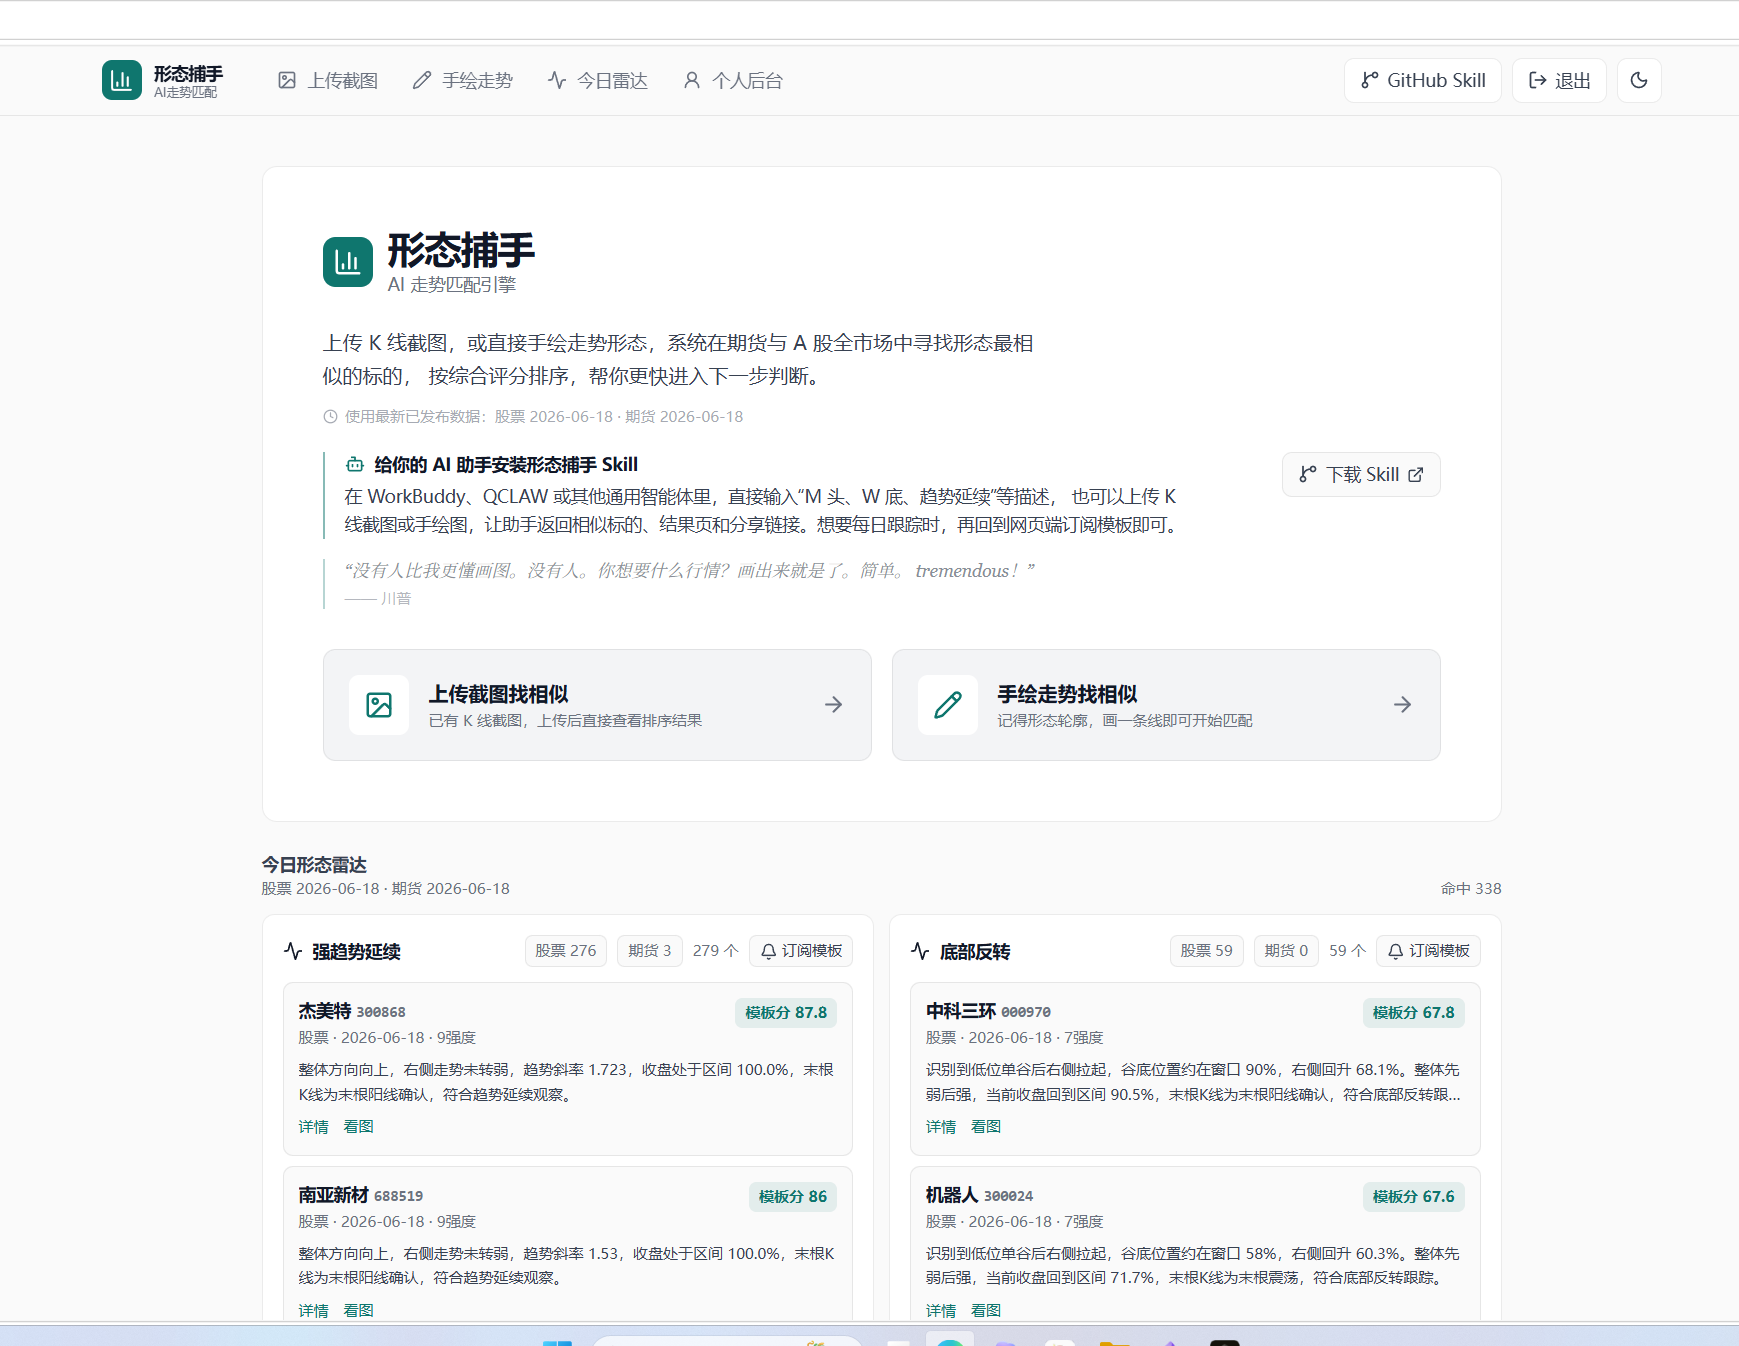The image size is (1739, 1346).
Task: Open 看图 for 中科三环 000970
Action: 986,1127
